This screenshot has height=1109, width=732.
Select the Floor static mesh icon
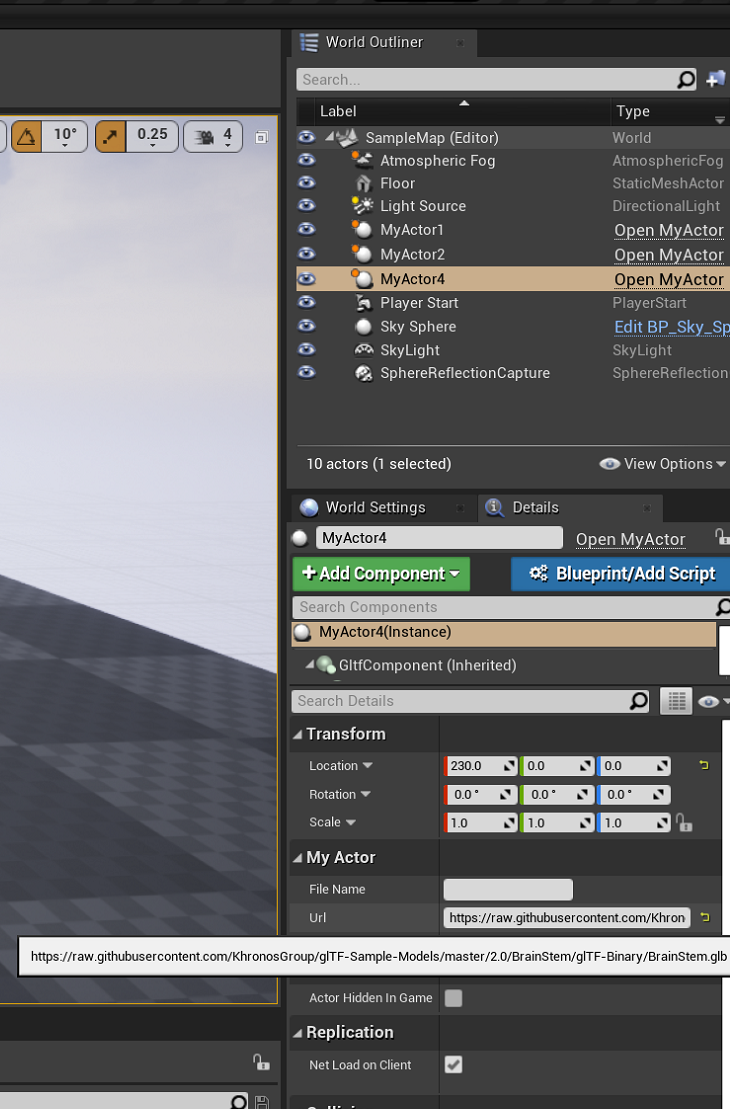[363, 183]
